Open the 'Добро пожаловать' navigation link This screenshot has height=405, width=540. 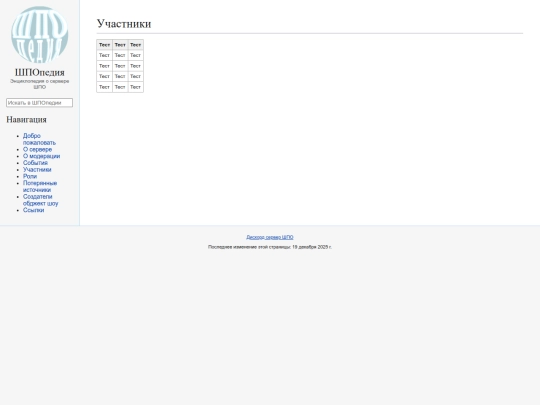(x=39, y=139)
